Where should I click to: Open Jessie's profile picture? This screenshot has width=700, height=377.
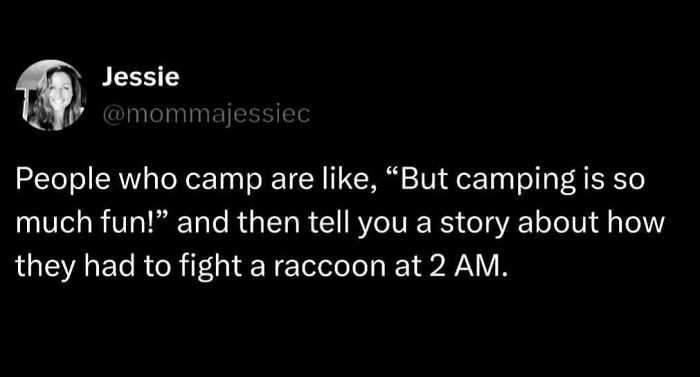(50, 95)
